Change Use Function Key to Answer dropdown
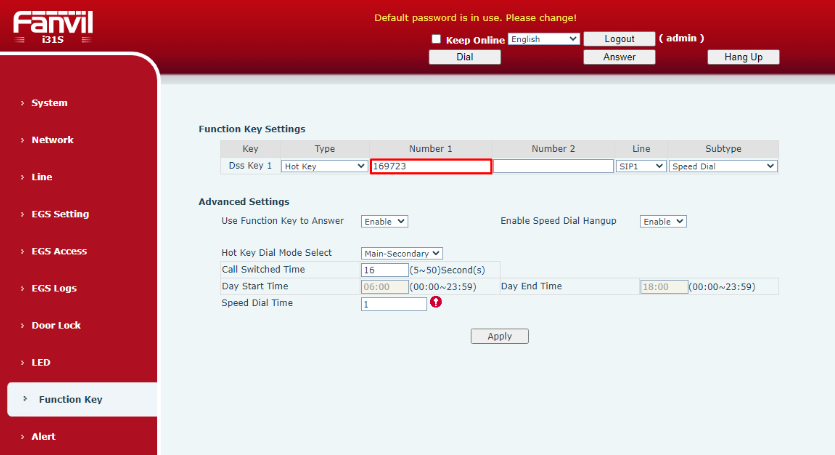The height and width of the screenshot is (455, 835). [384, 221]
